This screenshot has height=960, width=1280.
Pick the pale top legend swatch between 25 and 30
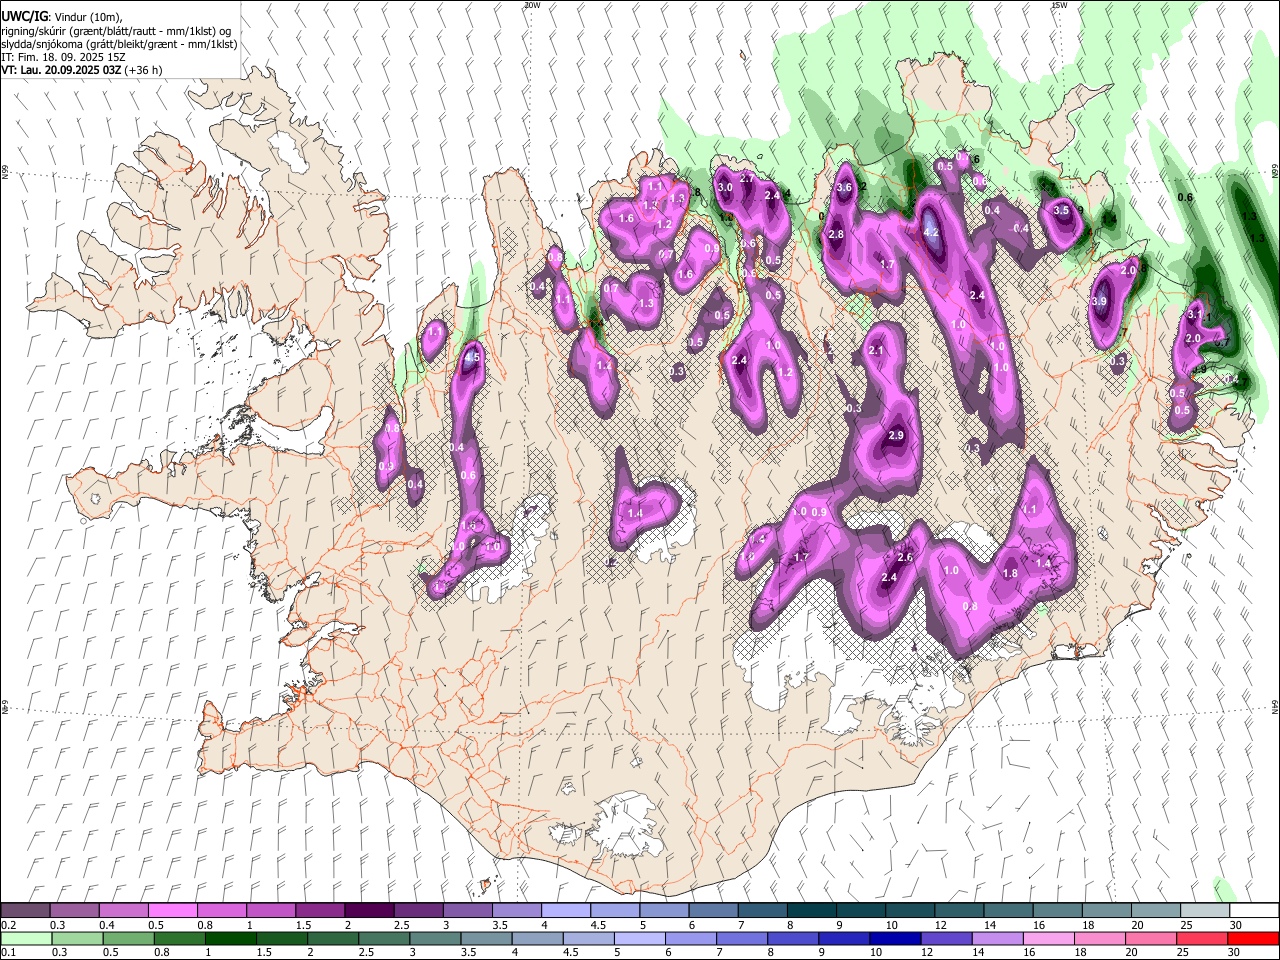pos(1204,910)
